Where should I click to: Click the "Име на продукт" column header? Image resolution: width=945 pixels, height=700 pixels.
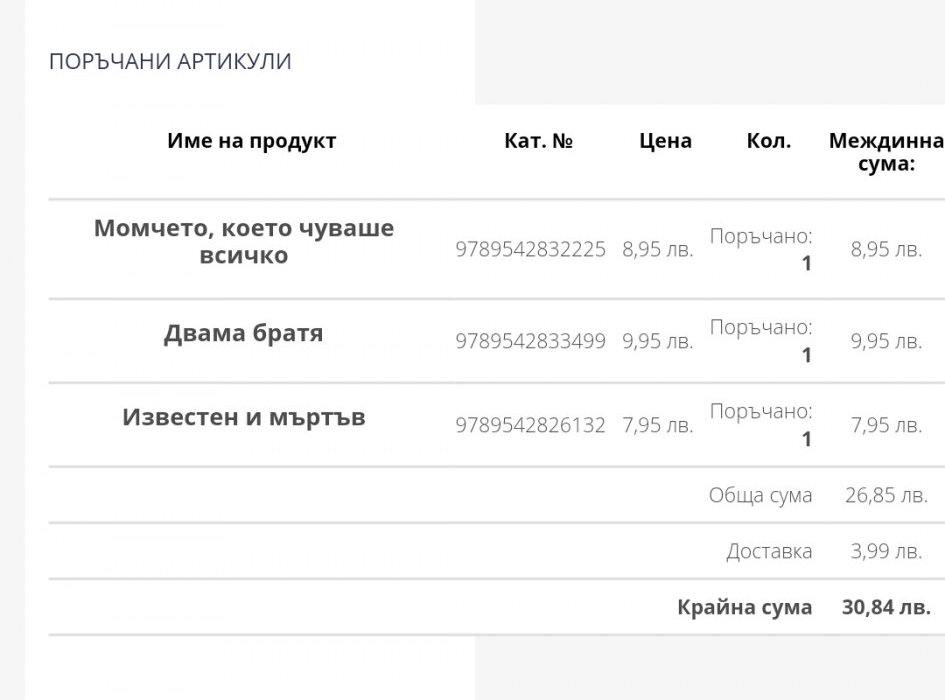(251, 141)
